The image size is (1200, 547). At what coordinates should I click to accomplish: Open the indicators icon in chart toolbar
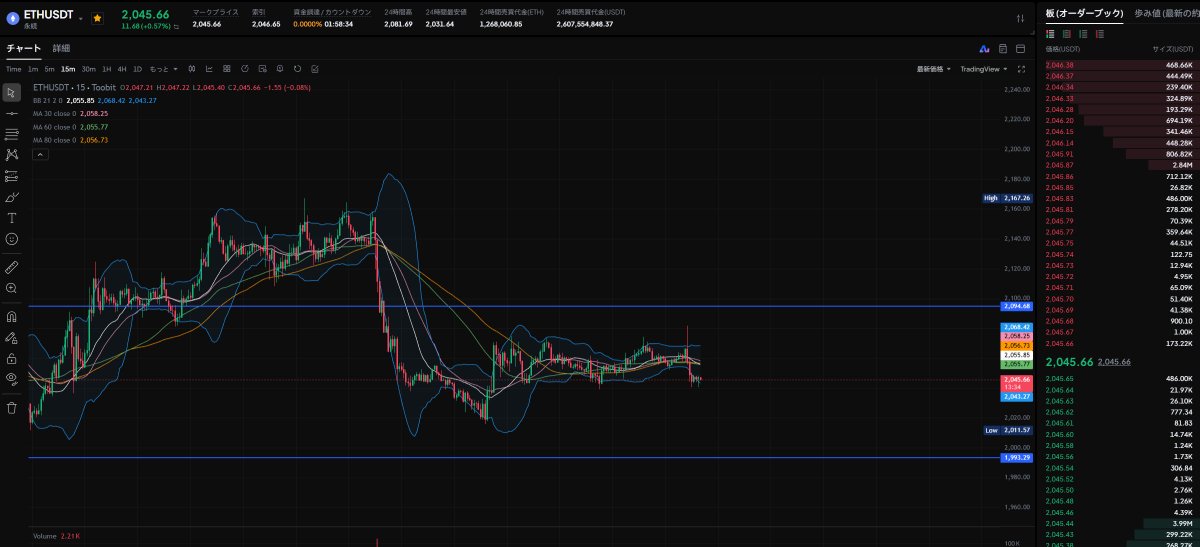[209, 69]
